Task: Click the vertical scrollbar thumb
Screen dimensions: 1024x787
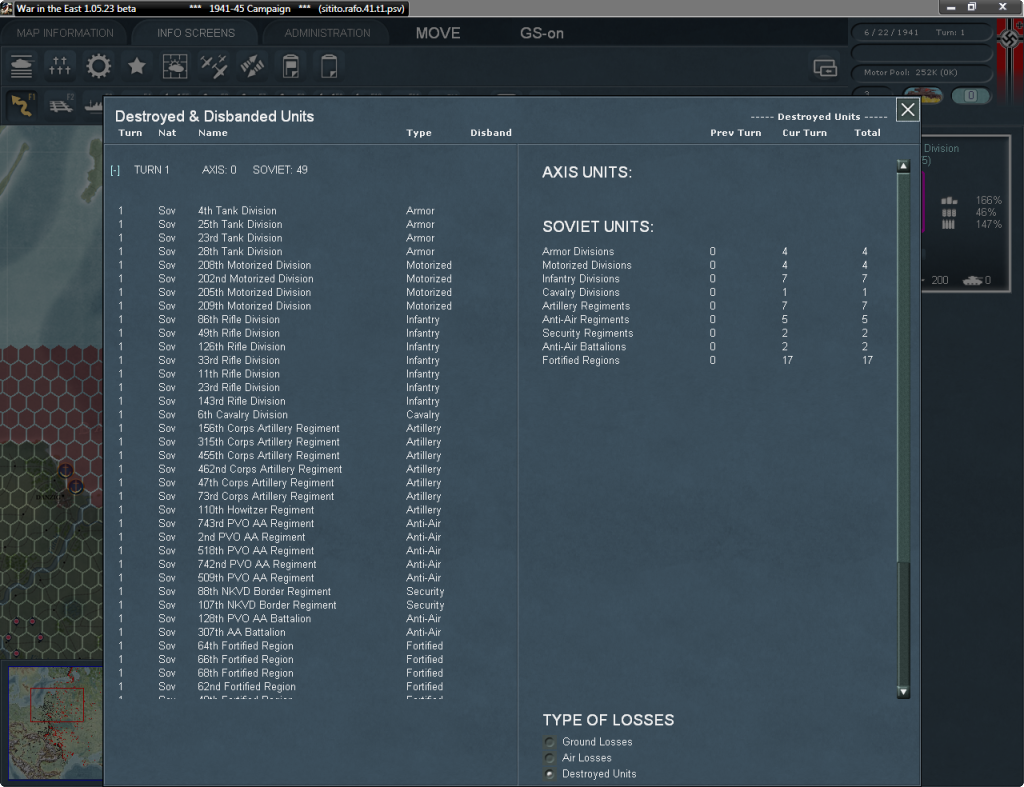Action: click(x=903, y=366)
